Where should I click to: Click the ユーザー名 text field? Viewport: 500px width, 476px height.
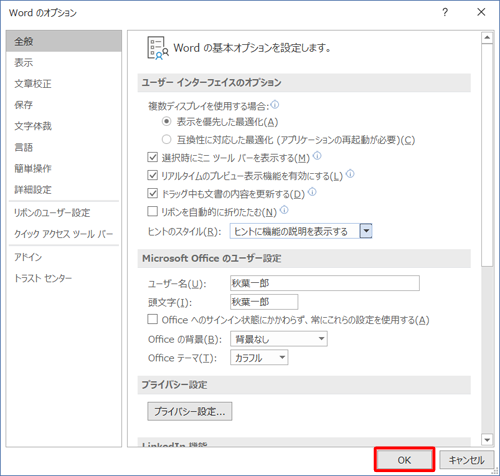tap(325, 283)
